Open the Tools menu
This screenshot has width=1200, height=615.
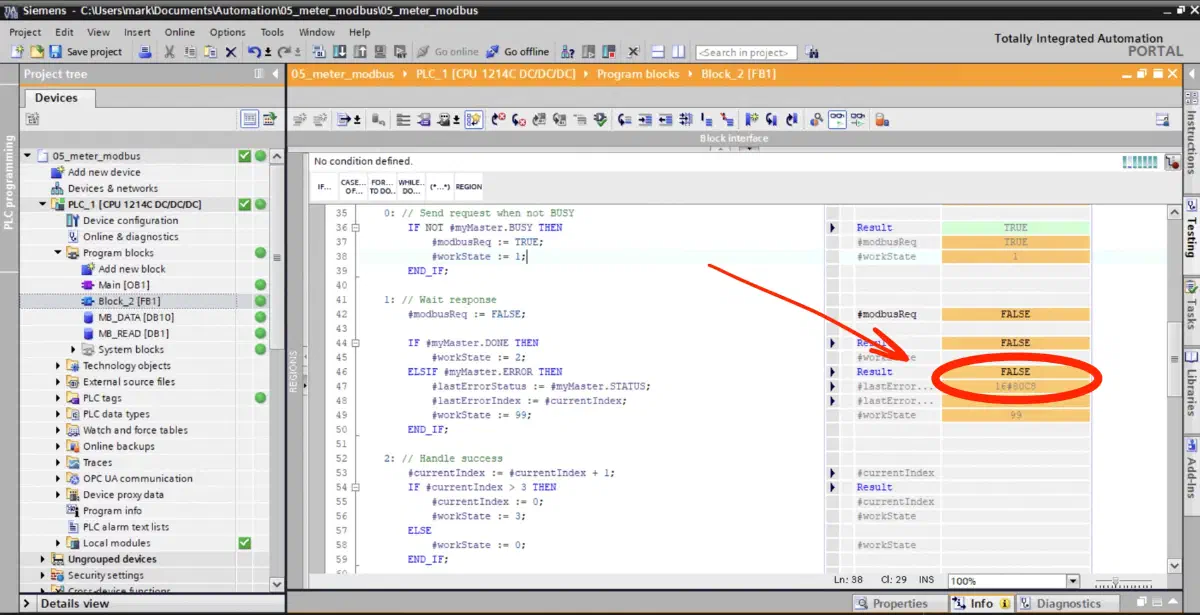[272, 32]
